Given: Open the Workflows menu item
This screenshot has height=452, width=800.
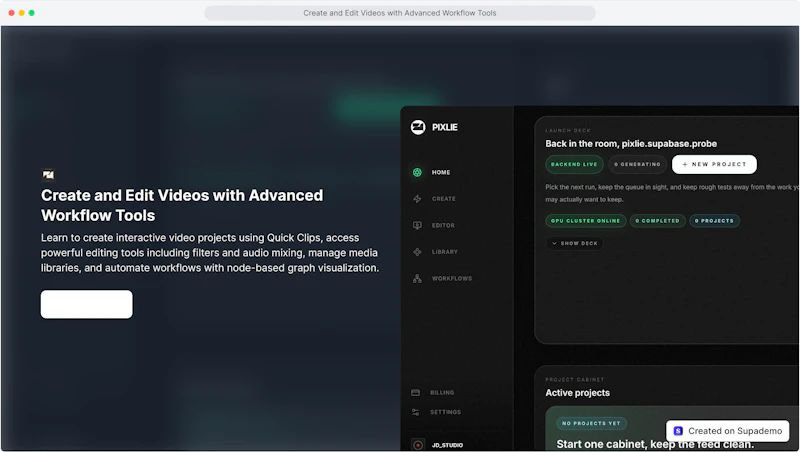Looking at the screenshot, I should 452,279.
